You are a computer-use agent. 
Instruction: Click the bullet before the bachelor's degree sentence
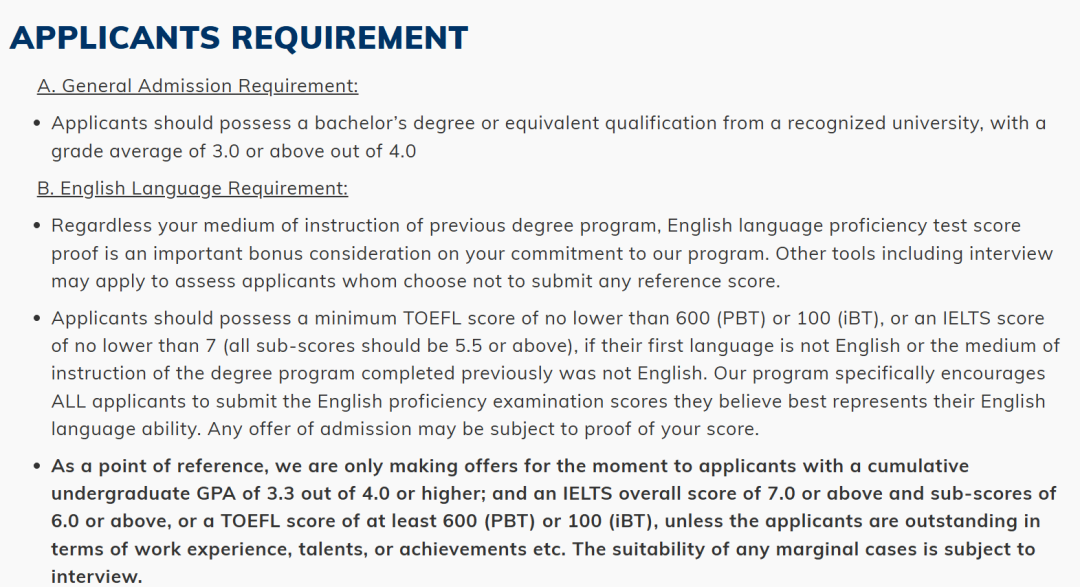coord(37,123)
